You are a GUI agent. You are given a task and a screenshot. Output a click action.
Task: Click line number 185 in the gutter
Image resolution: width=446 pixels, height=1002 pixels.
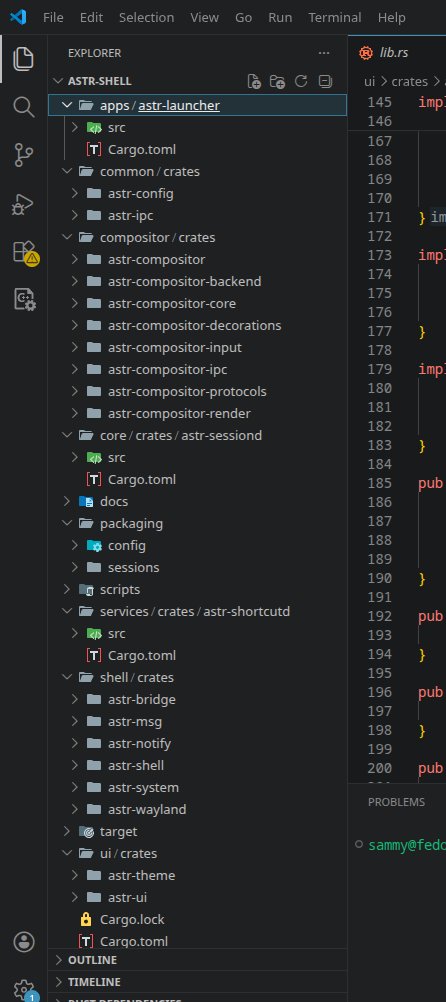(380, 483)
